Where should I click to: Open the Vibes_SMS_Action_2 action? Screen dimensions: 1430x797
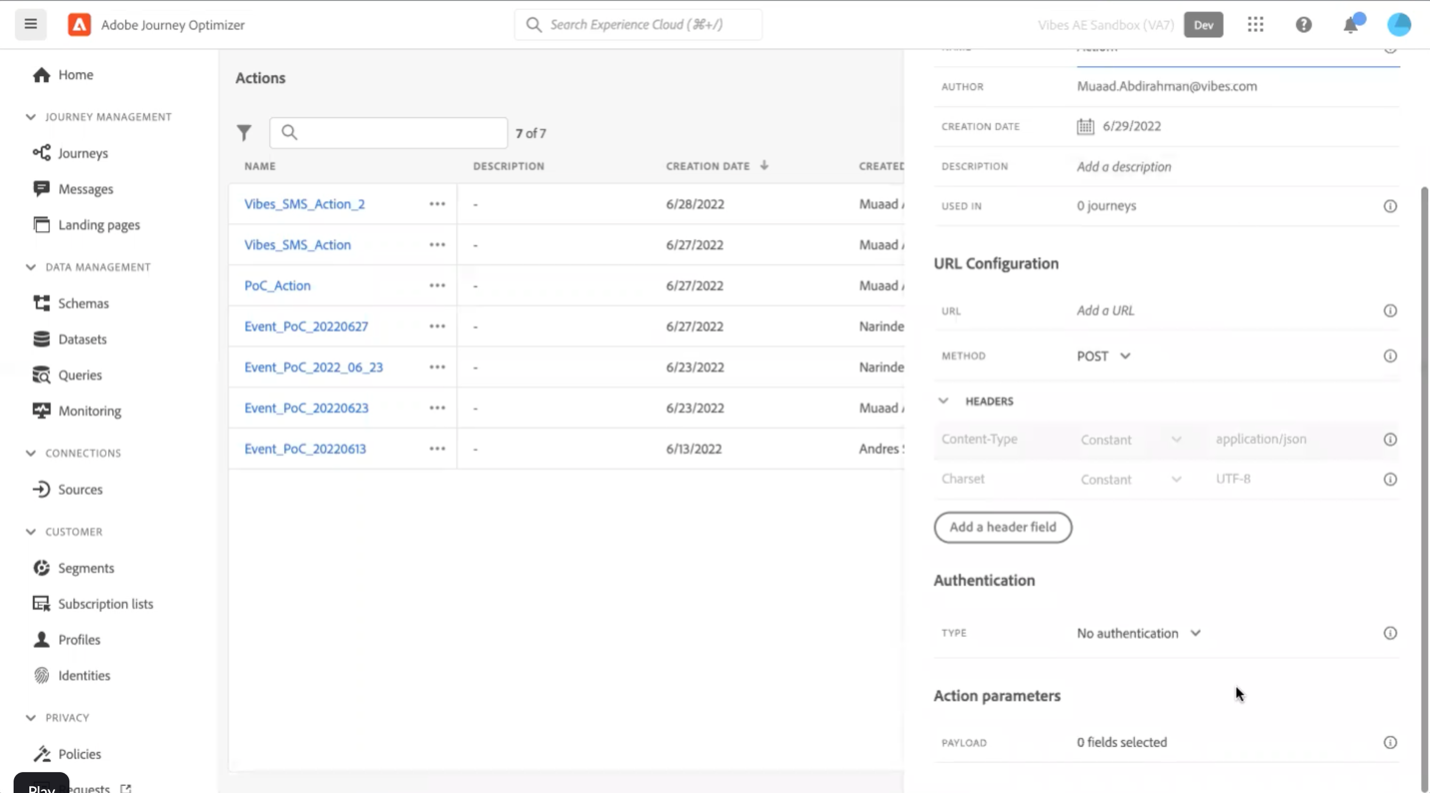pos(305,204)
